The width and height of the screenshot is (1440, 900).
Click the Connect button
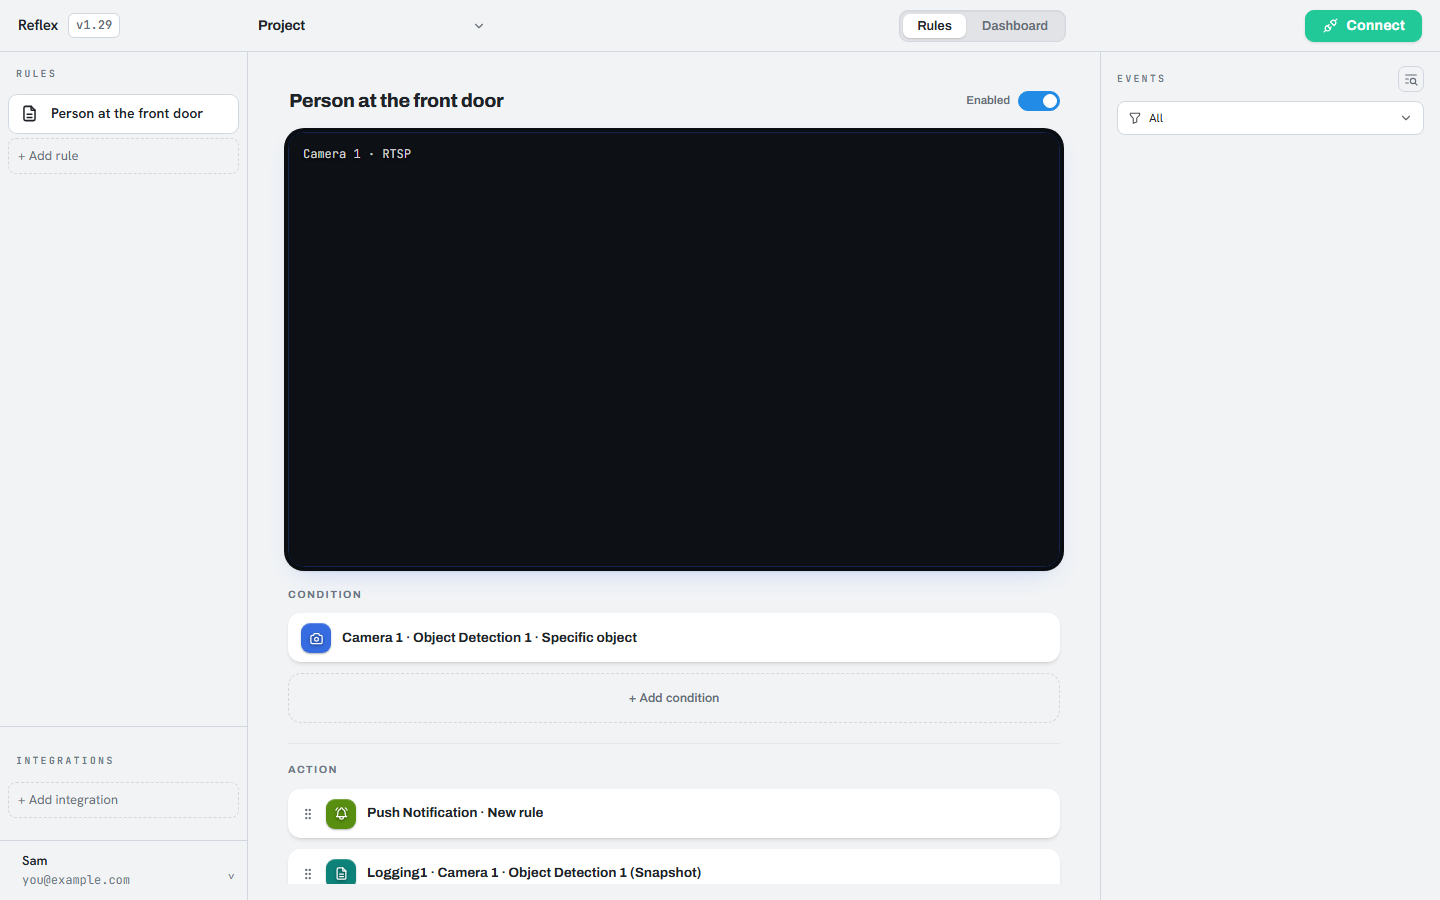tap(1363, 26)
